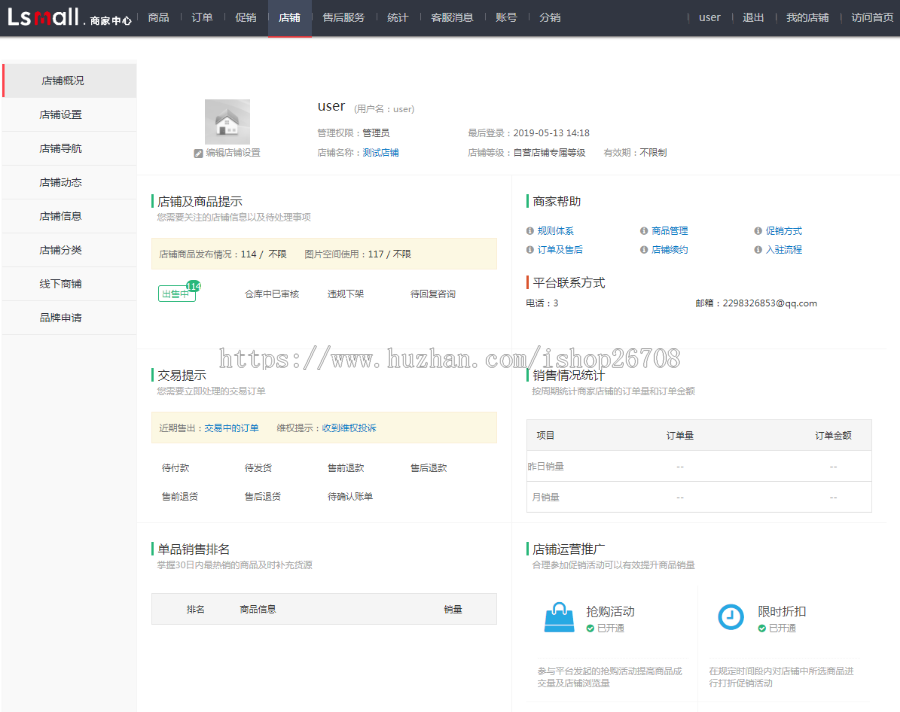Click 仓库中已审核 link

point(272,294)
